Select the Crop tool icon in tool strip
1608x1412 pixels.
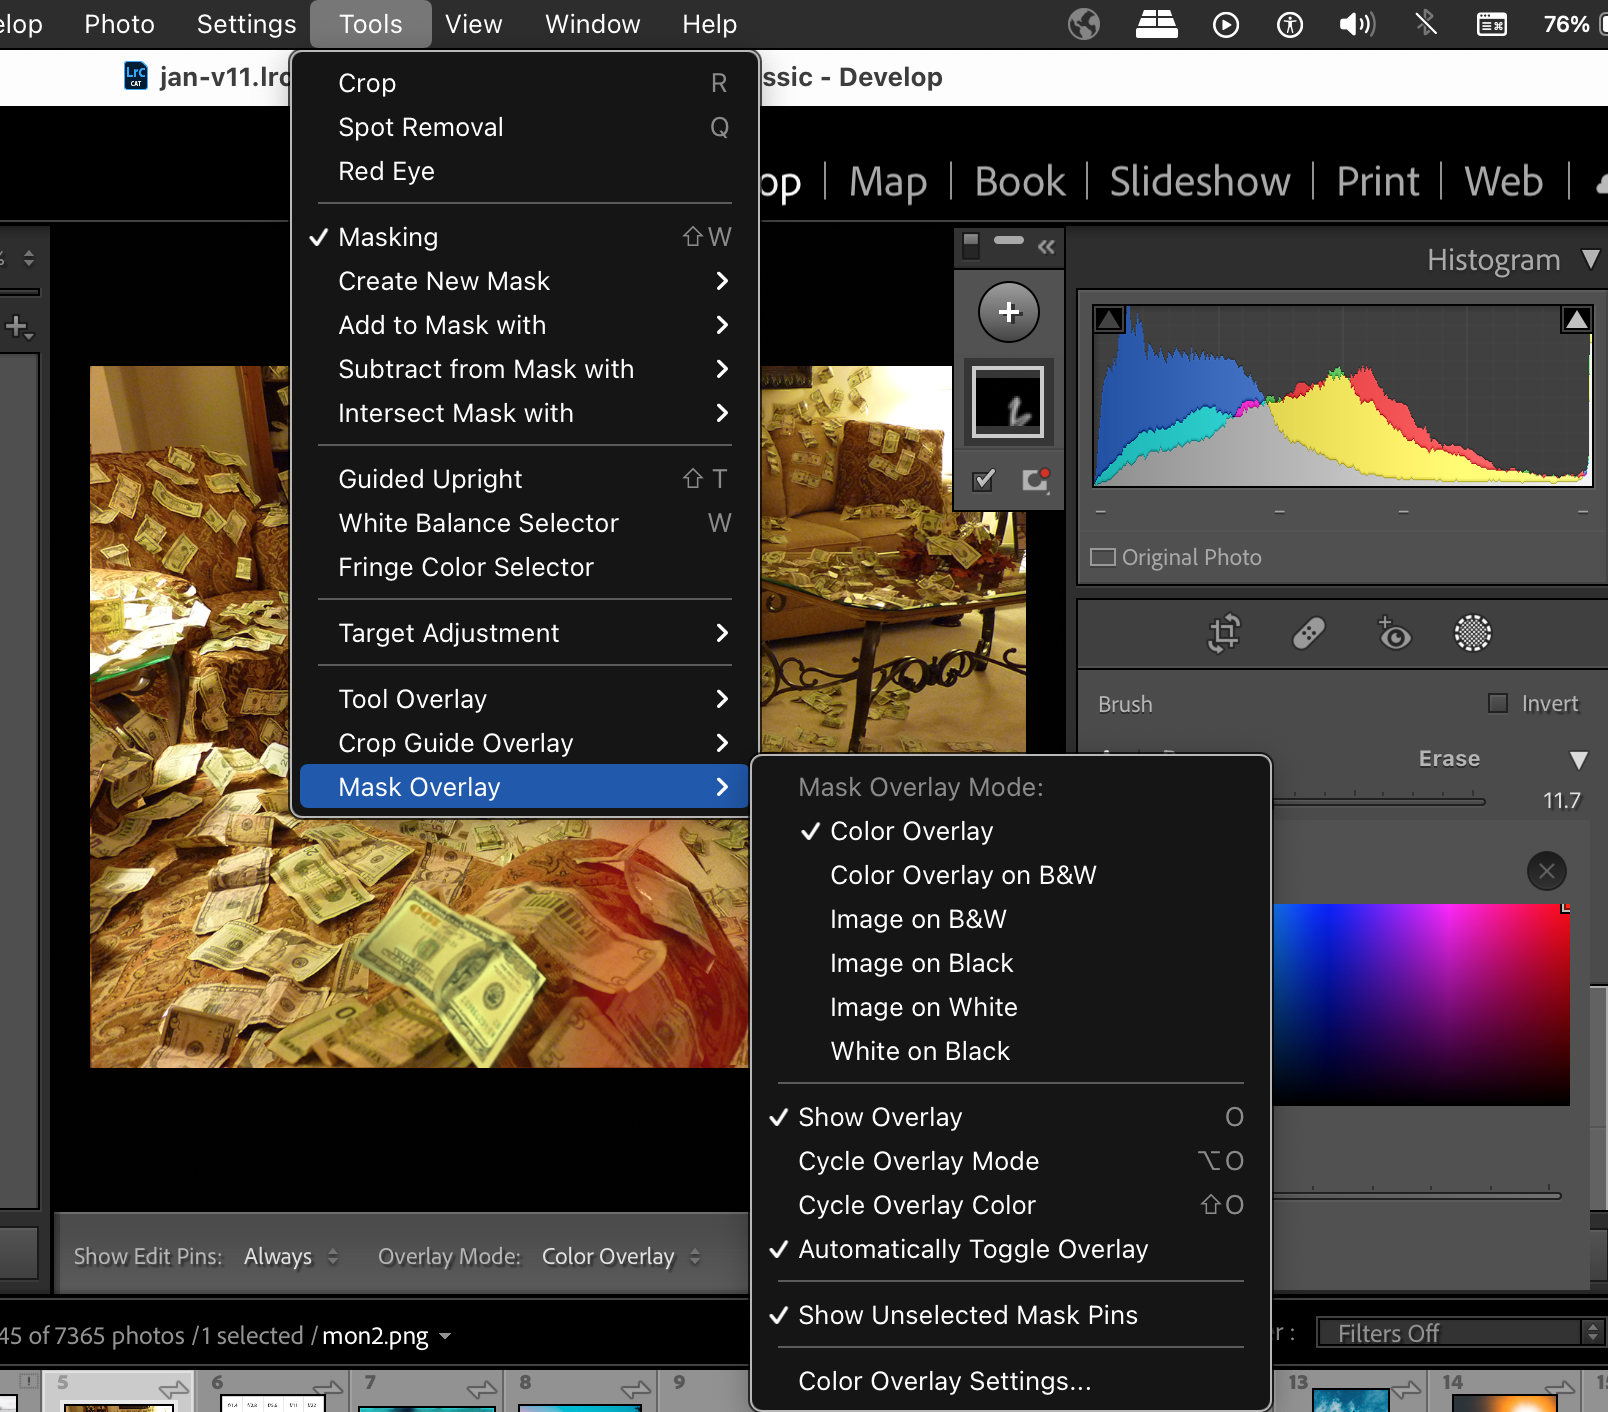click(x=1224, y=633)
